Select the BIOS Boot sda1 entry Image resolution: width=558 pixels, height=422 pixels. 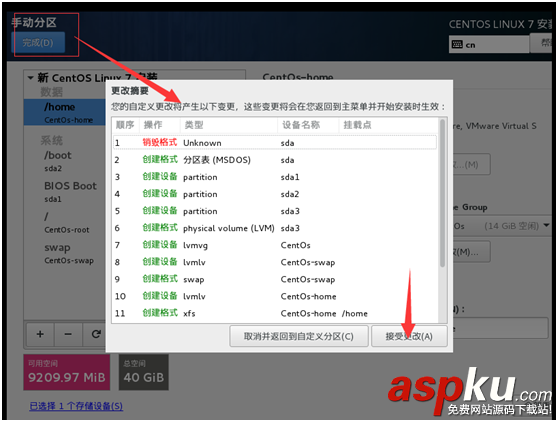[65, 191]
